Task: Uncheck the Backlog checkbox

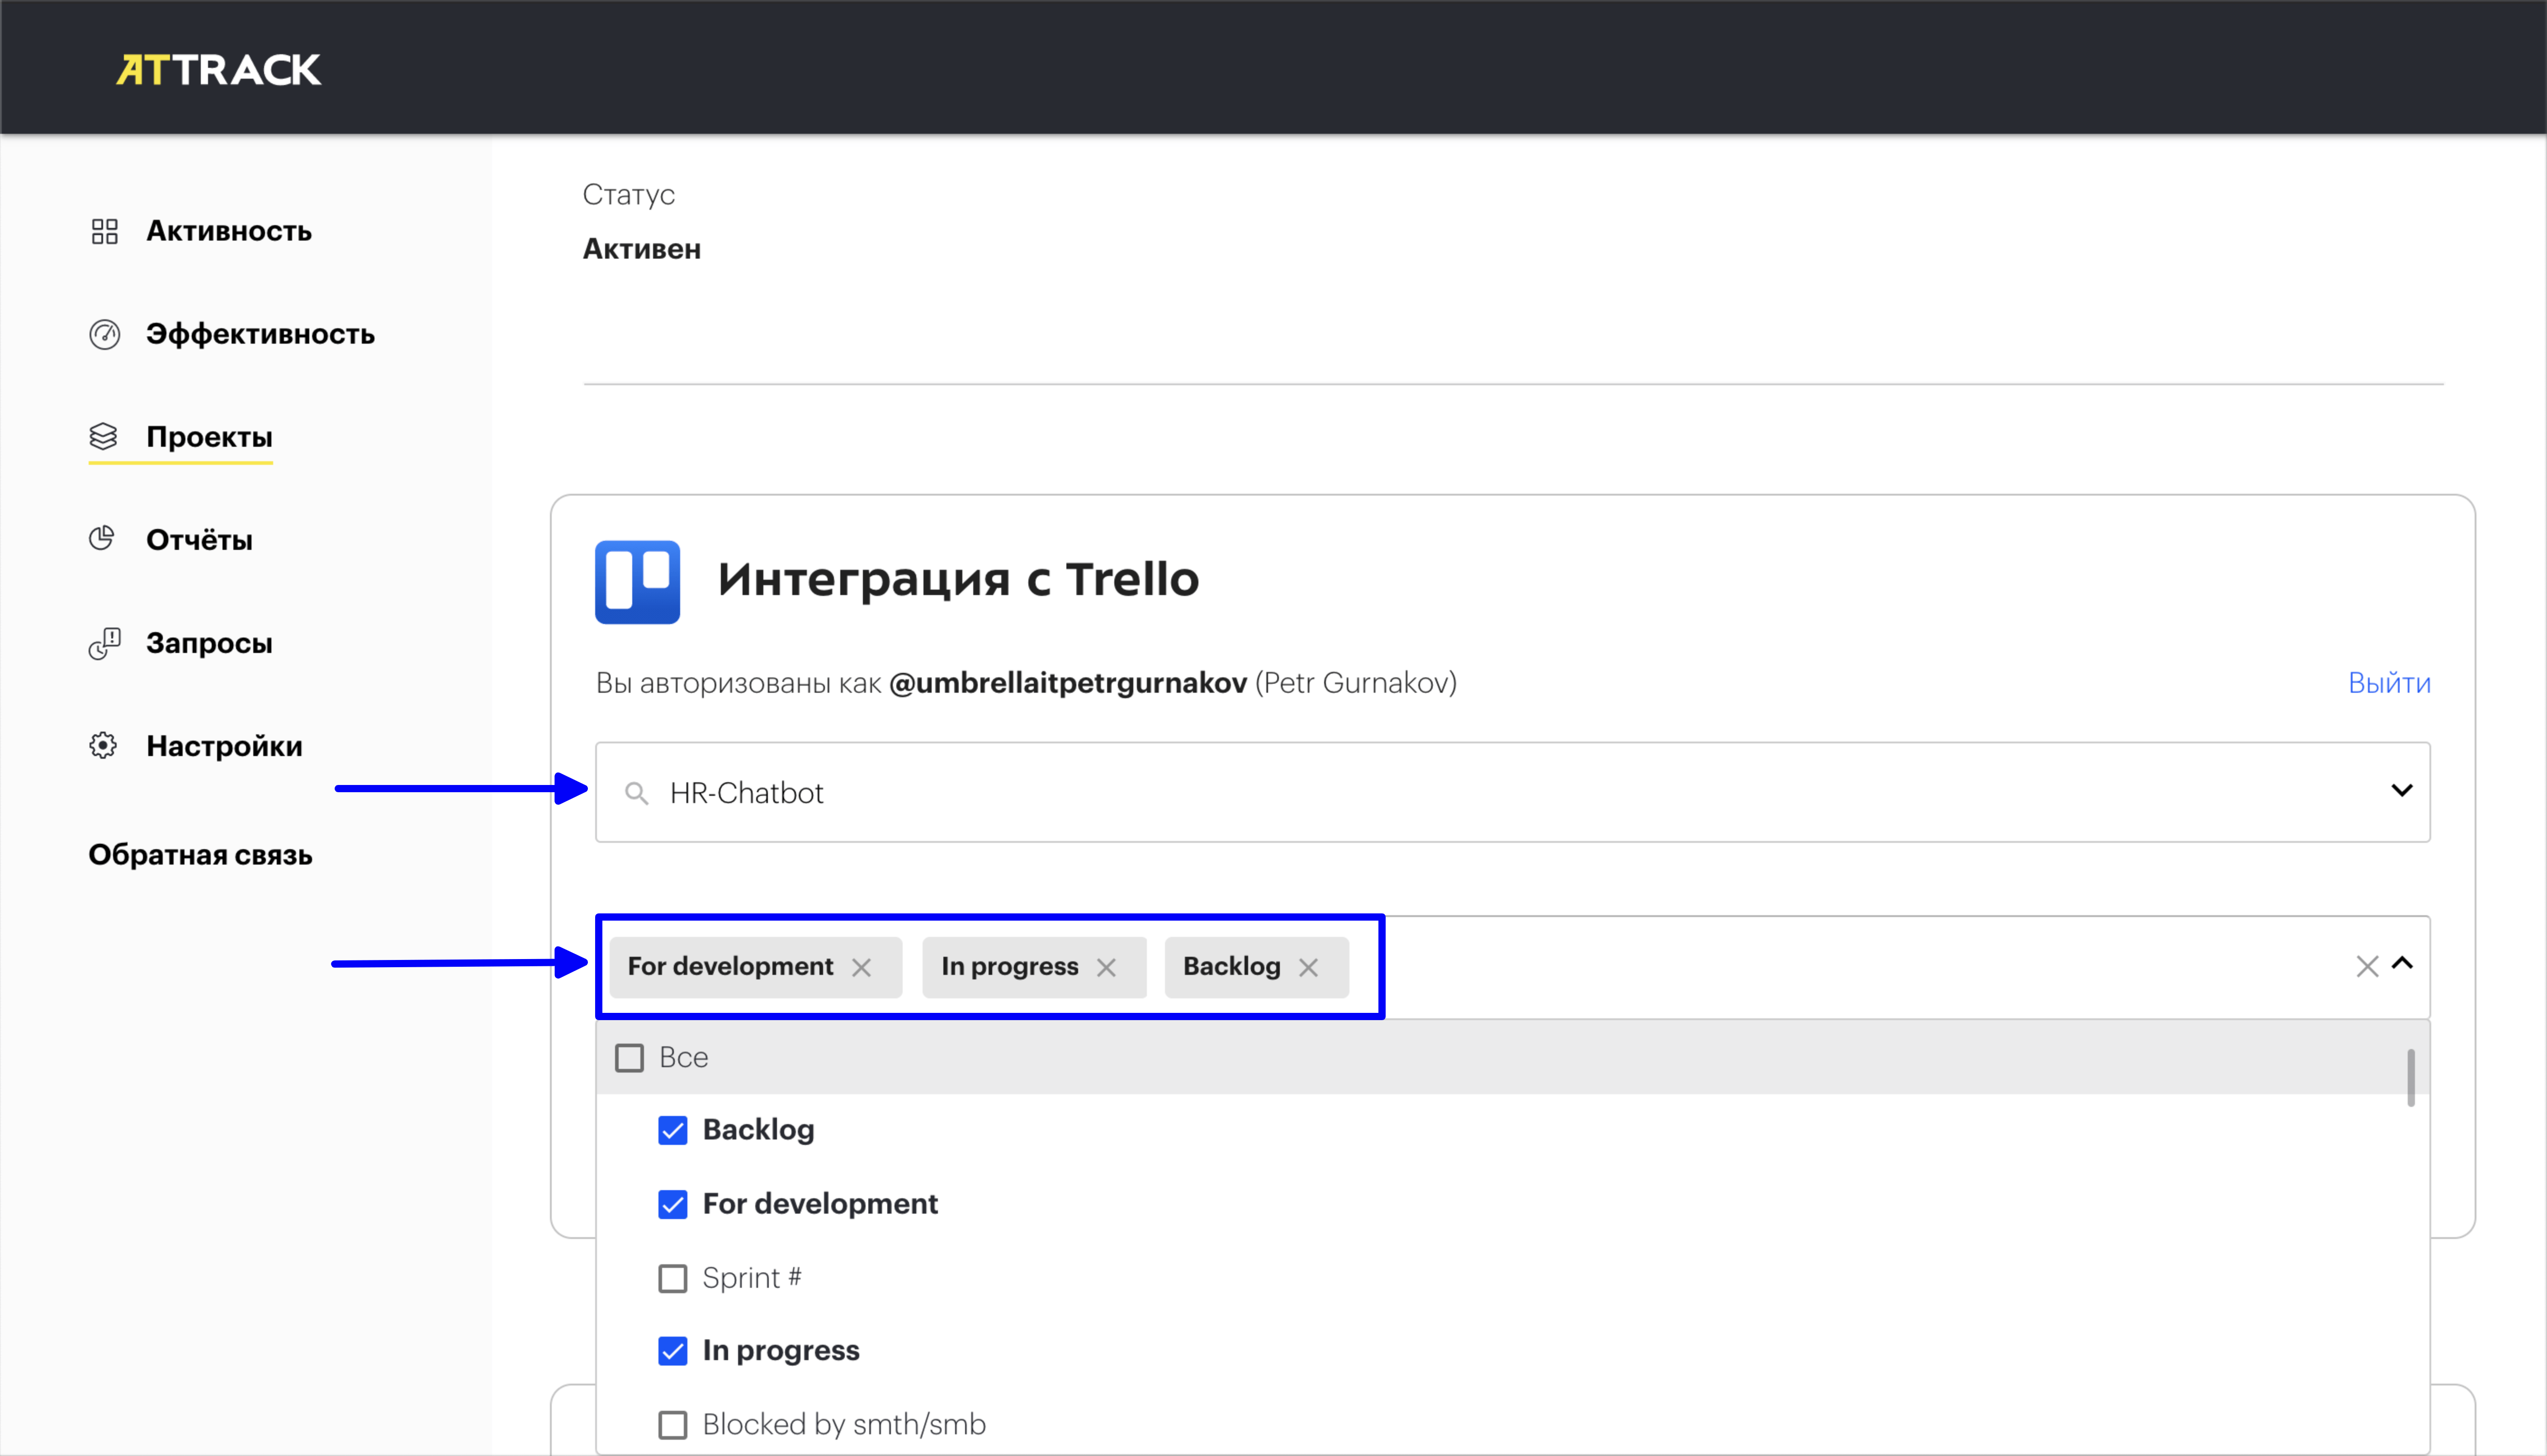Action: coord(672,1130)
